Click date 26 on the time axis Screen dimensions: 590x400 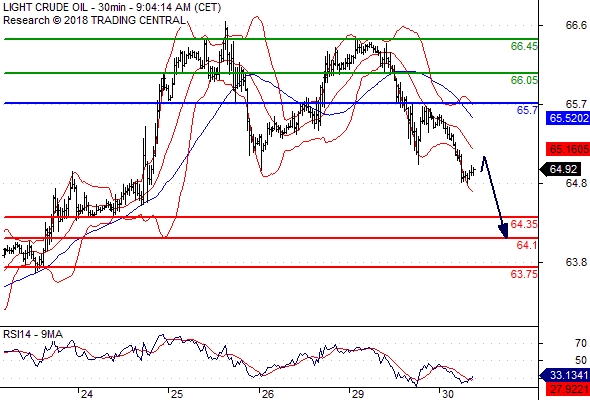tap(267, 394)
